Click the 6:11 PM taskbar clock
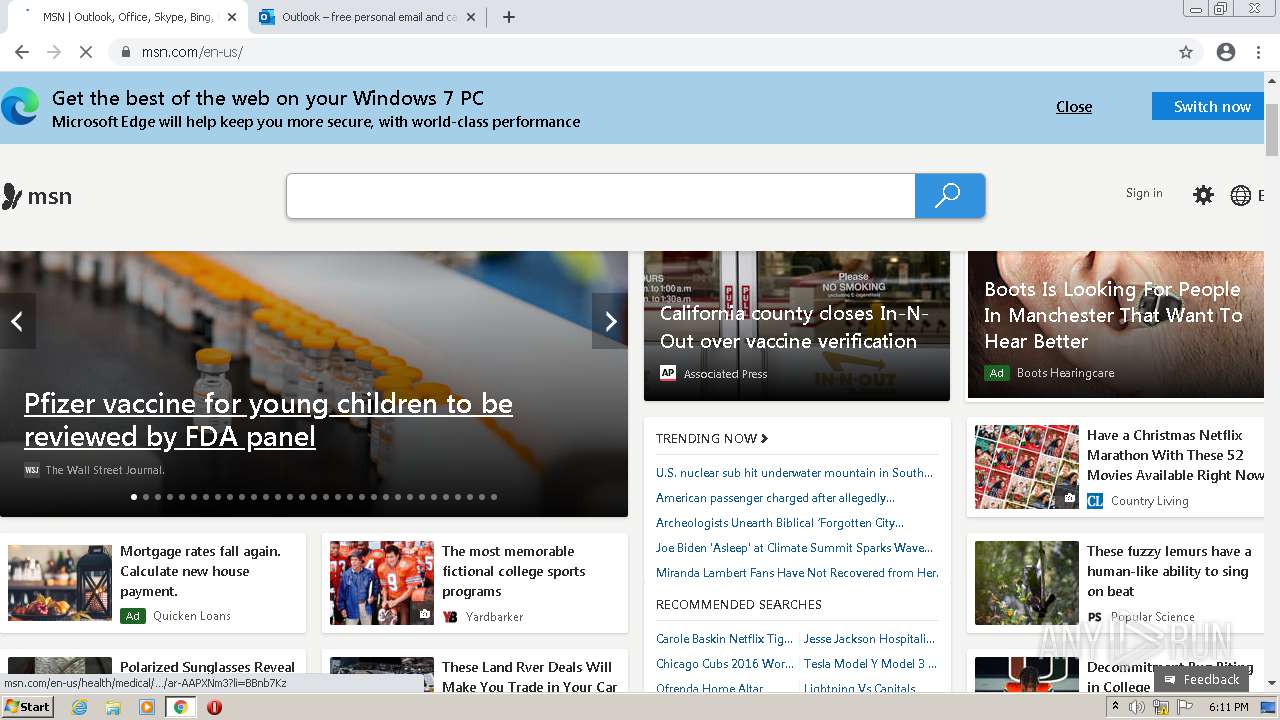1280x720 pixels. click(x=1228, y=707)
